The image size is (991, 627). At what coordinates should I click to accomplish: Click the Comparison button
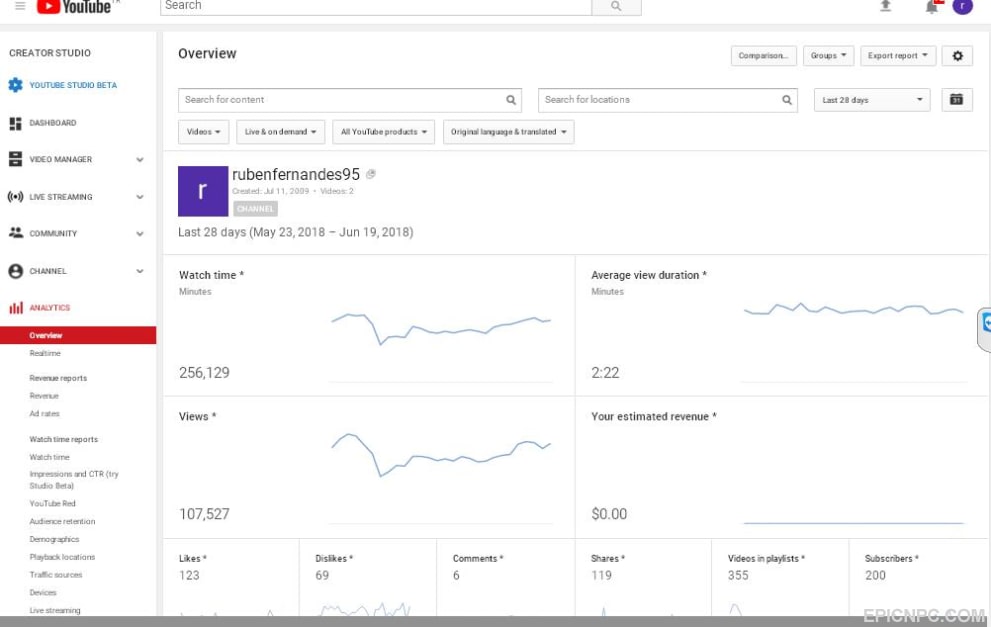point(763,56)
